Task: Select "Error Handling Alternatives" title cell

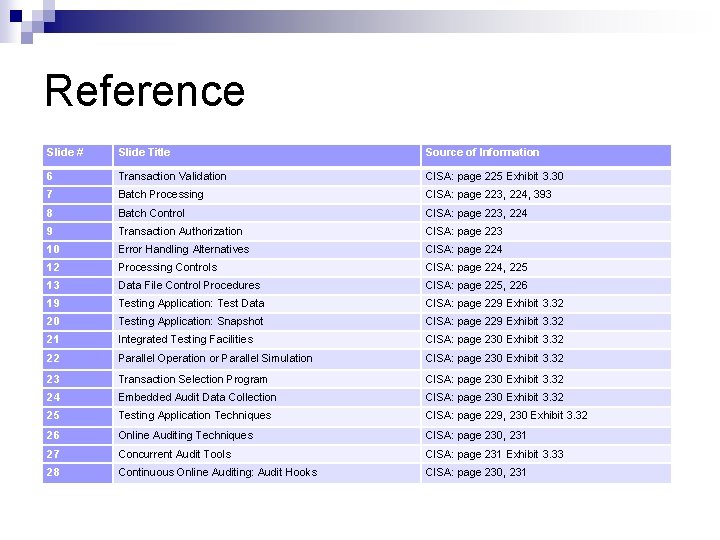Action: [x=267, y=250]
